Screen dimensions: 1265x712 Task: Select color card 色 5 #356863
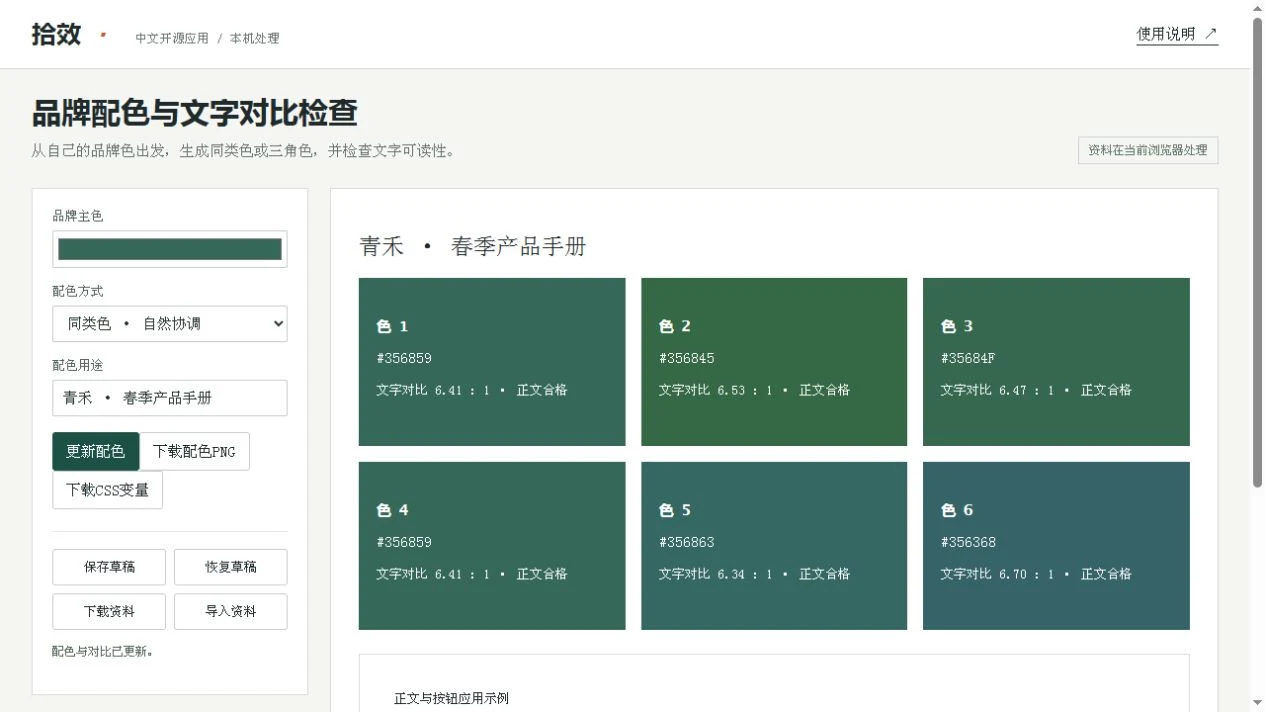pyautogui.click(x=774, y=546)
